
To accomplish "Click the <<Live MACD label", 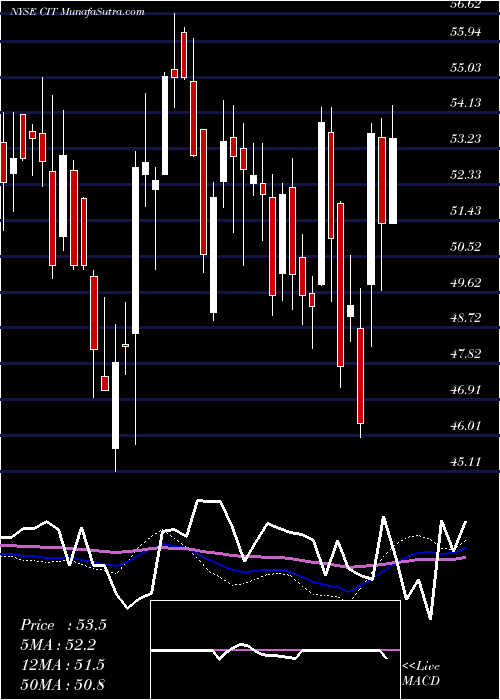I will pos(421,674).
